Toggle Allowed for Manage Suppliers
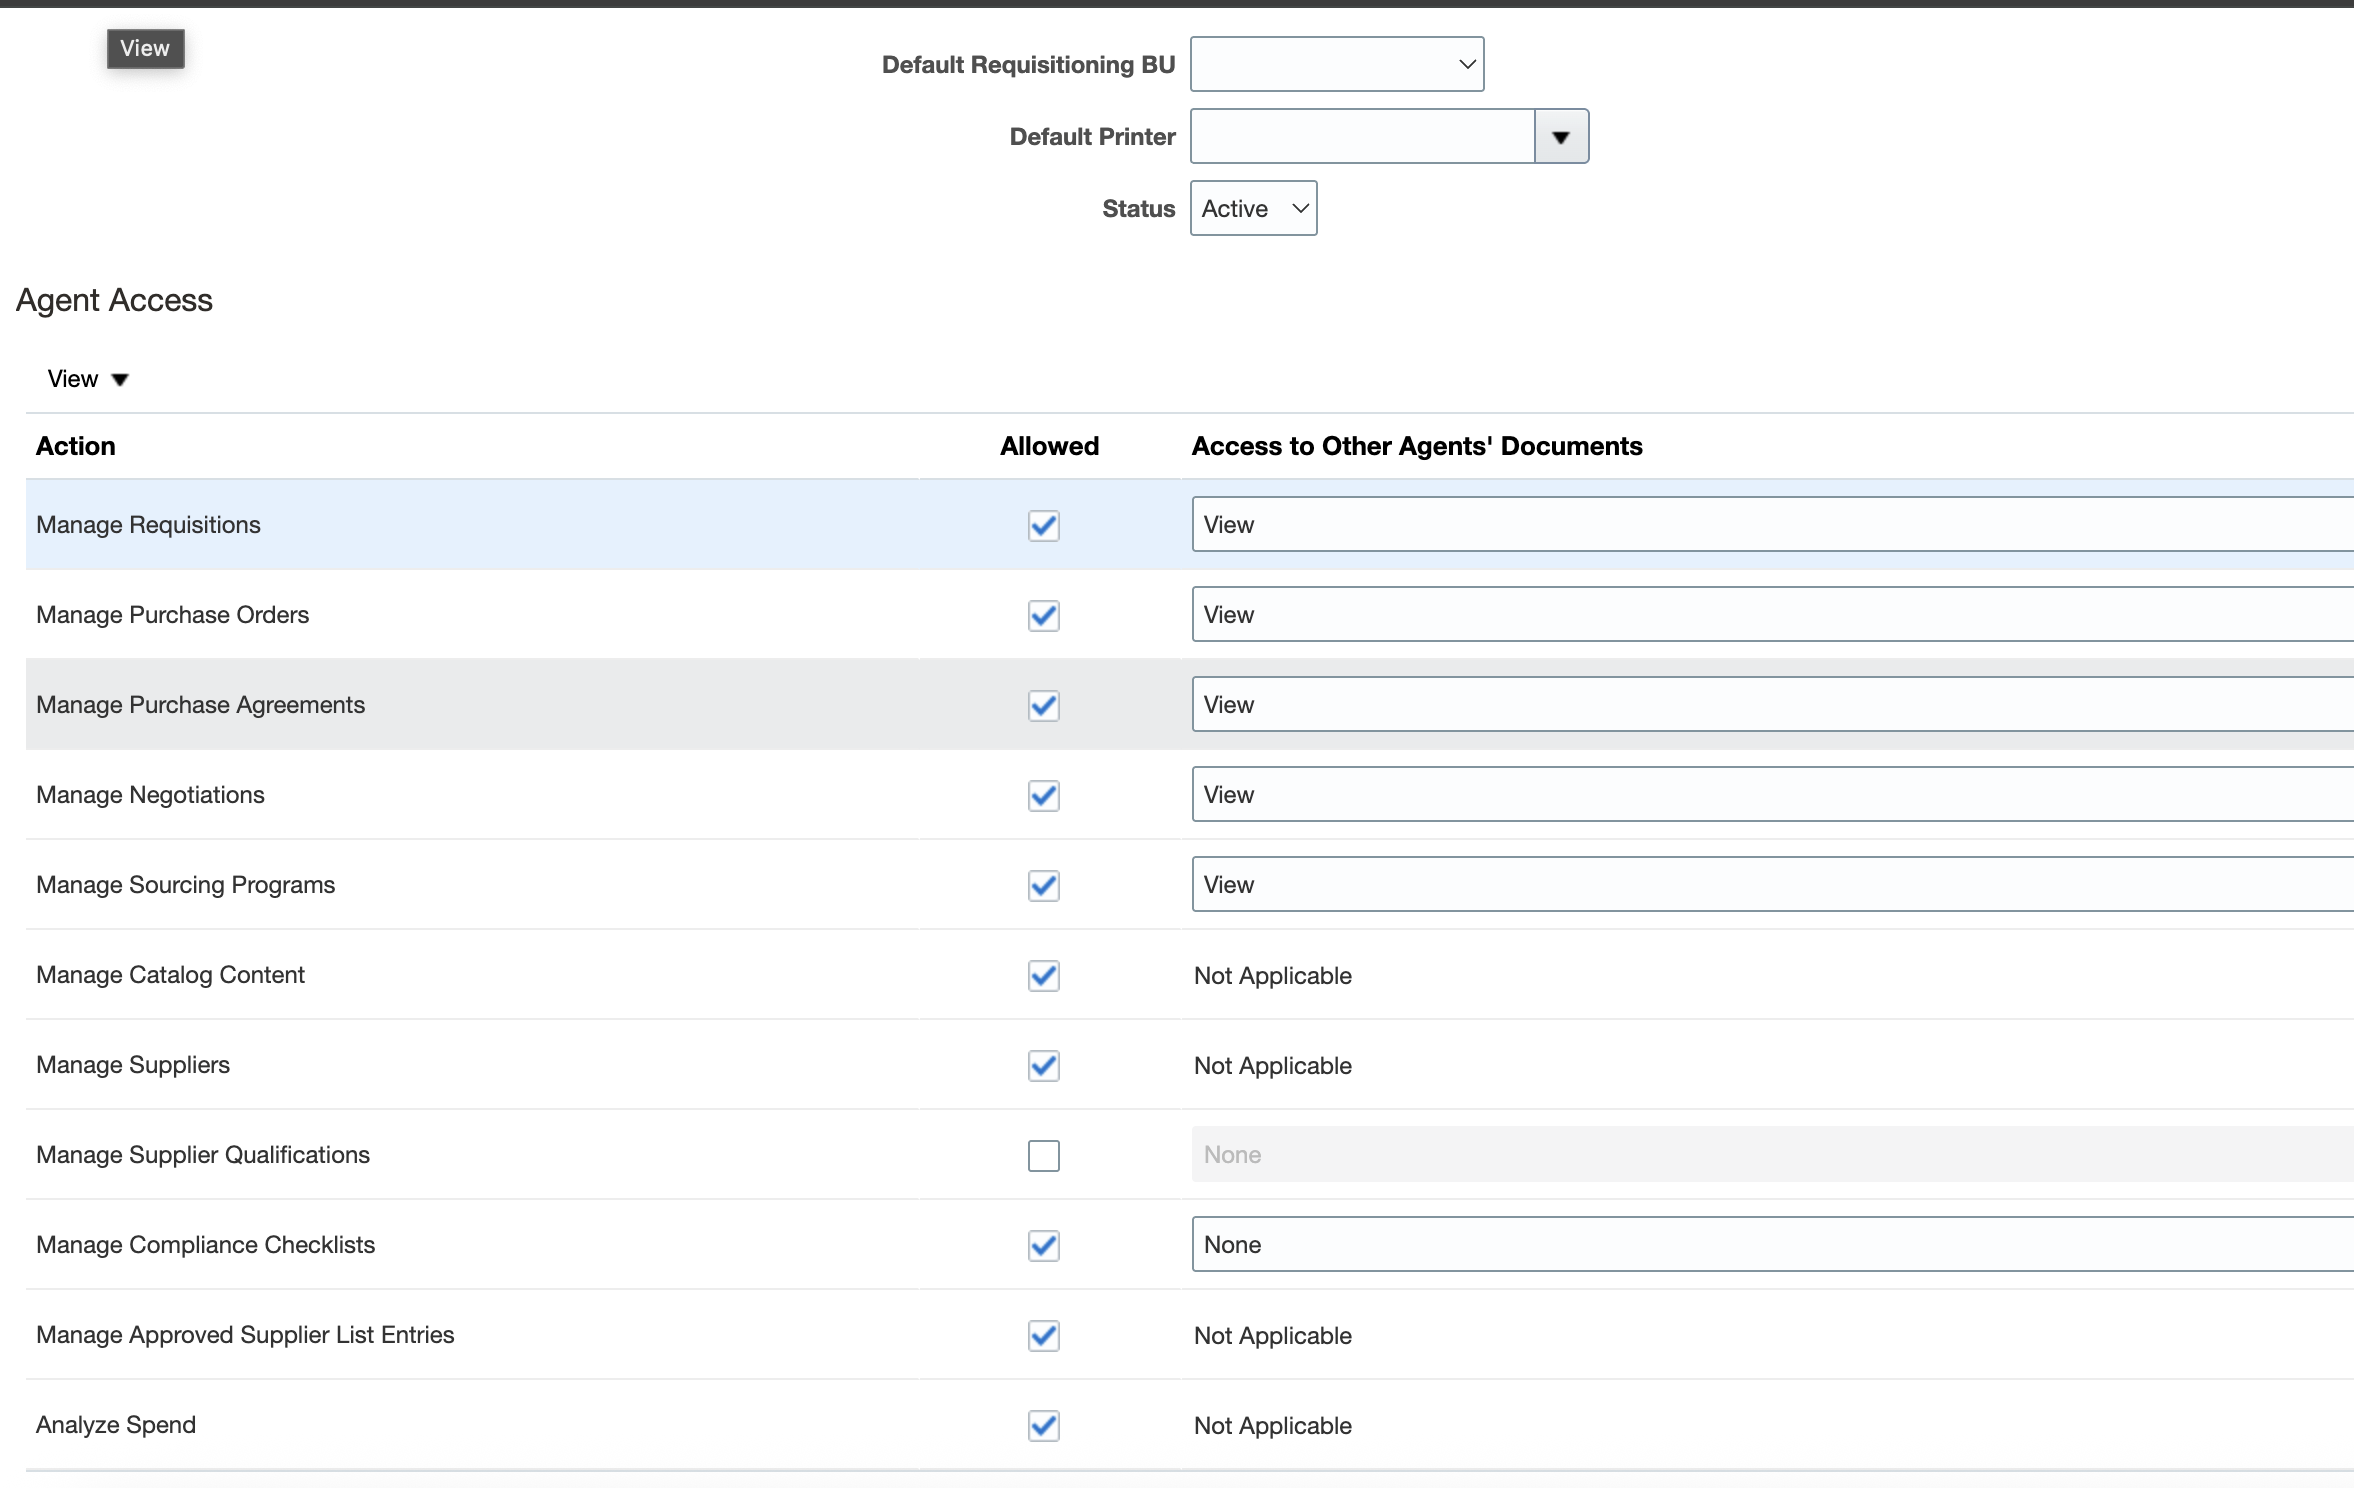Screen dimensions: 2354x1488 1043,1065
